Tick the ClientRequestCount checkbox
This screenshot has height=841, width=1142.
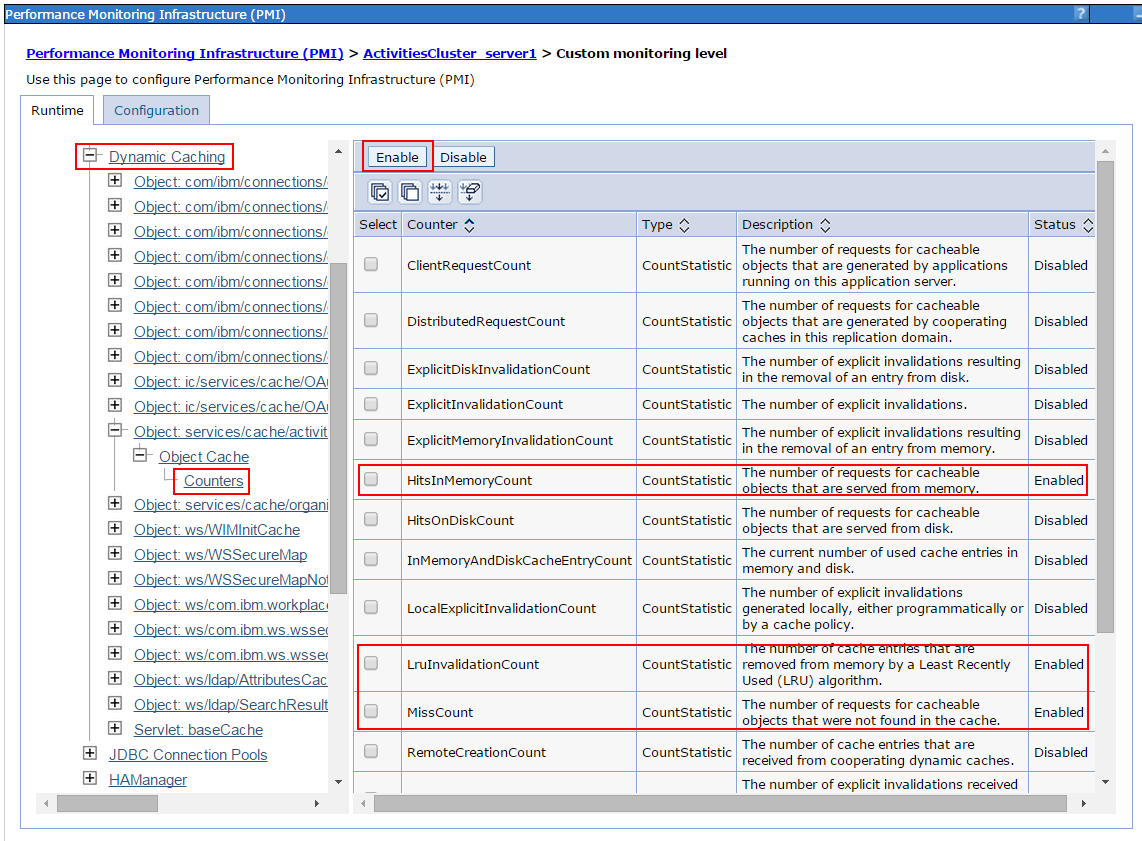(371, 265)
